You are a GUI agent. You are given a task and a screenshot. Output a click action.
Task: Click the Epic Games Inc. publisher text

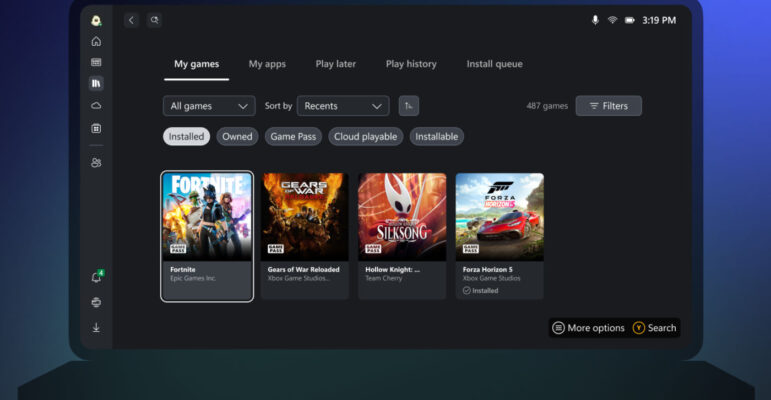coord(193,278)
